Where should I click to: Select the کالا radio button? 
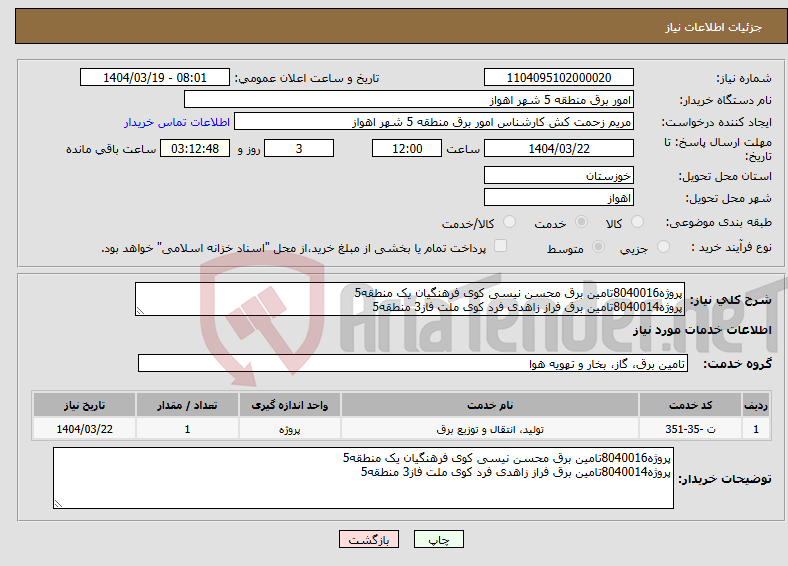tap(637, 222)
